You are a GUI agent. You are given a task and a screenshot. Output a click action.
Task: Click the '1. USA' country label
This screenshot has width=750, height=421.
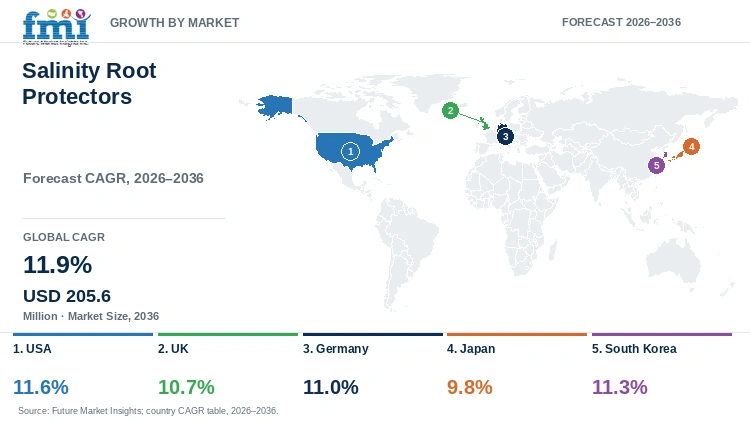pos(32,349)
